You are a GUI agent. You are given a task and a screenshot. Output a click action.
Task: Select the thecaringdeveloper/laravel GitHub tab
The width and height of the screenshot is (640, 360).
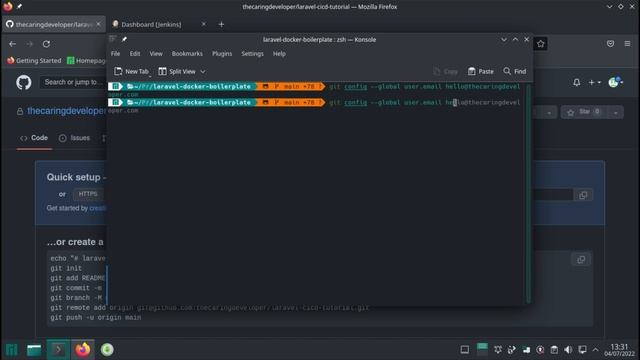coord(53,24)
